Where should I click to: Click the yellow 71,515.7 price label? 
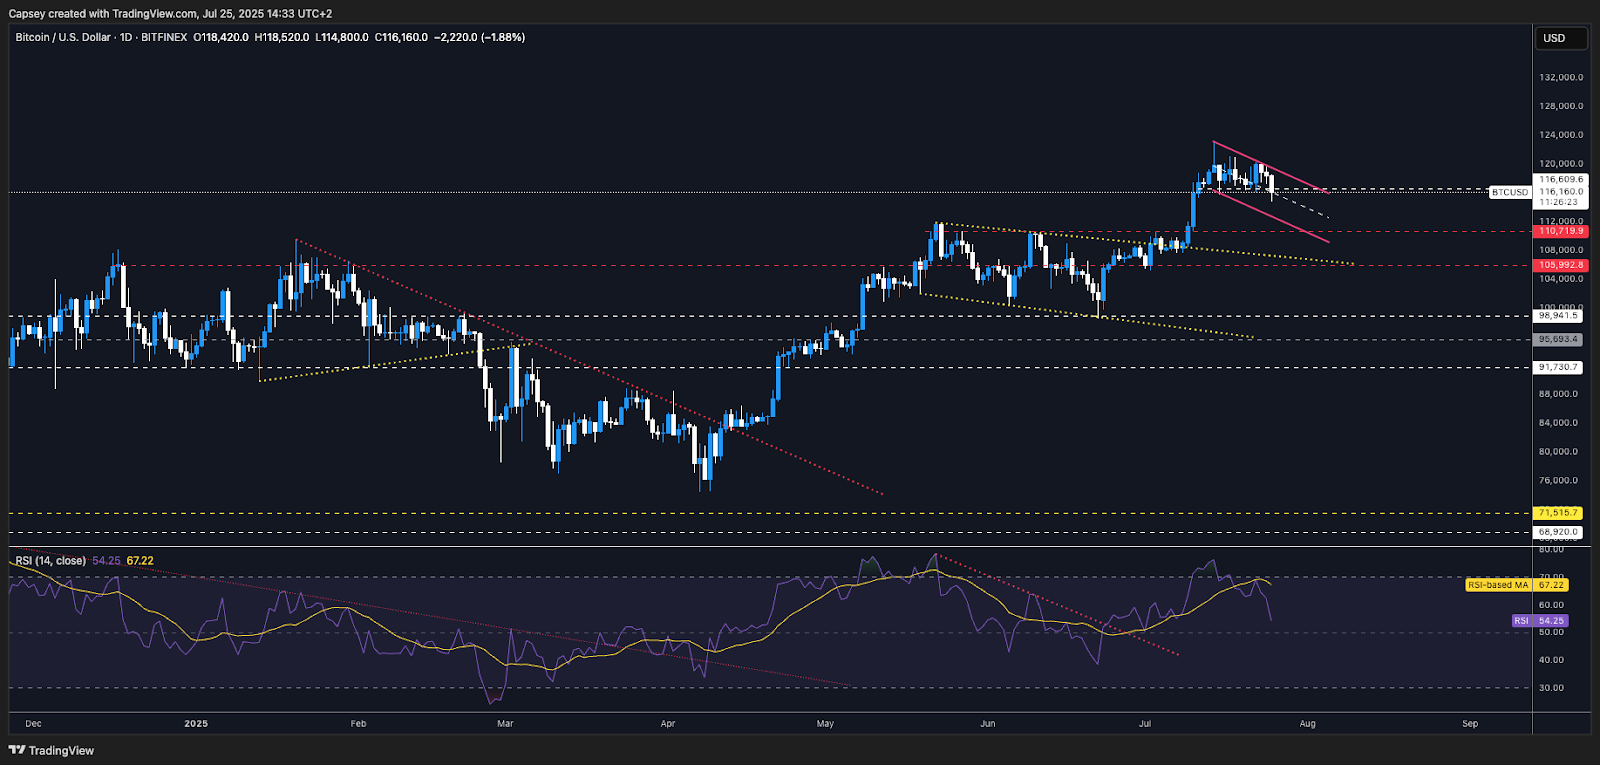(x=1558, y=513)
